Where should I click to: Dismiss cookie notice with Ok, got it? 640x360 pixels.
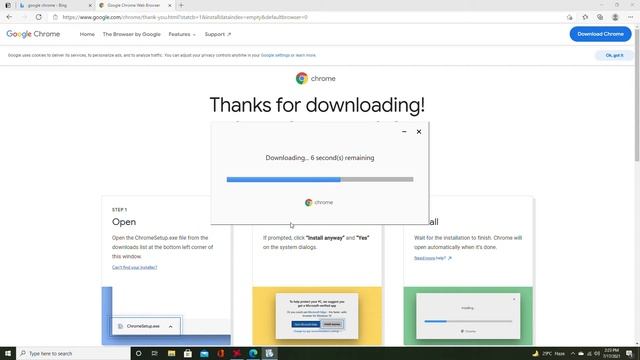click(x=614, y=55)
